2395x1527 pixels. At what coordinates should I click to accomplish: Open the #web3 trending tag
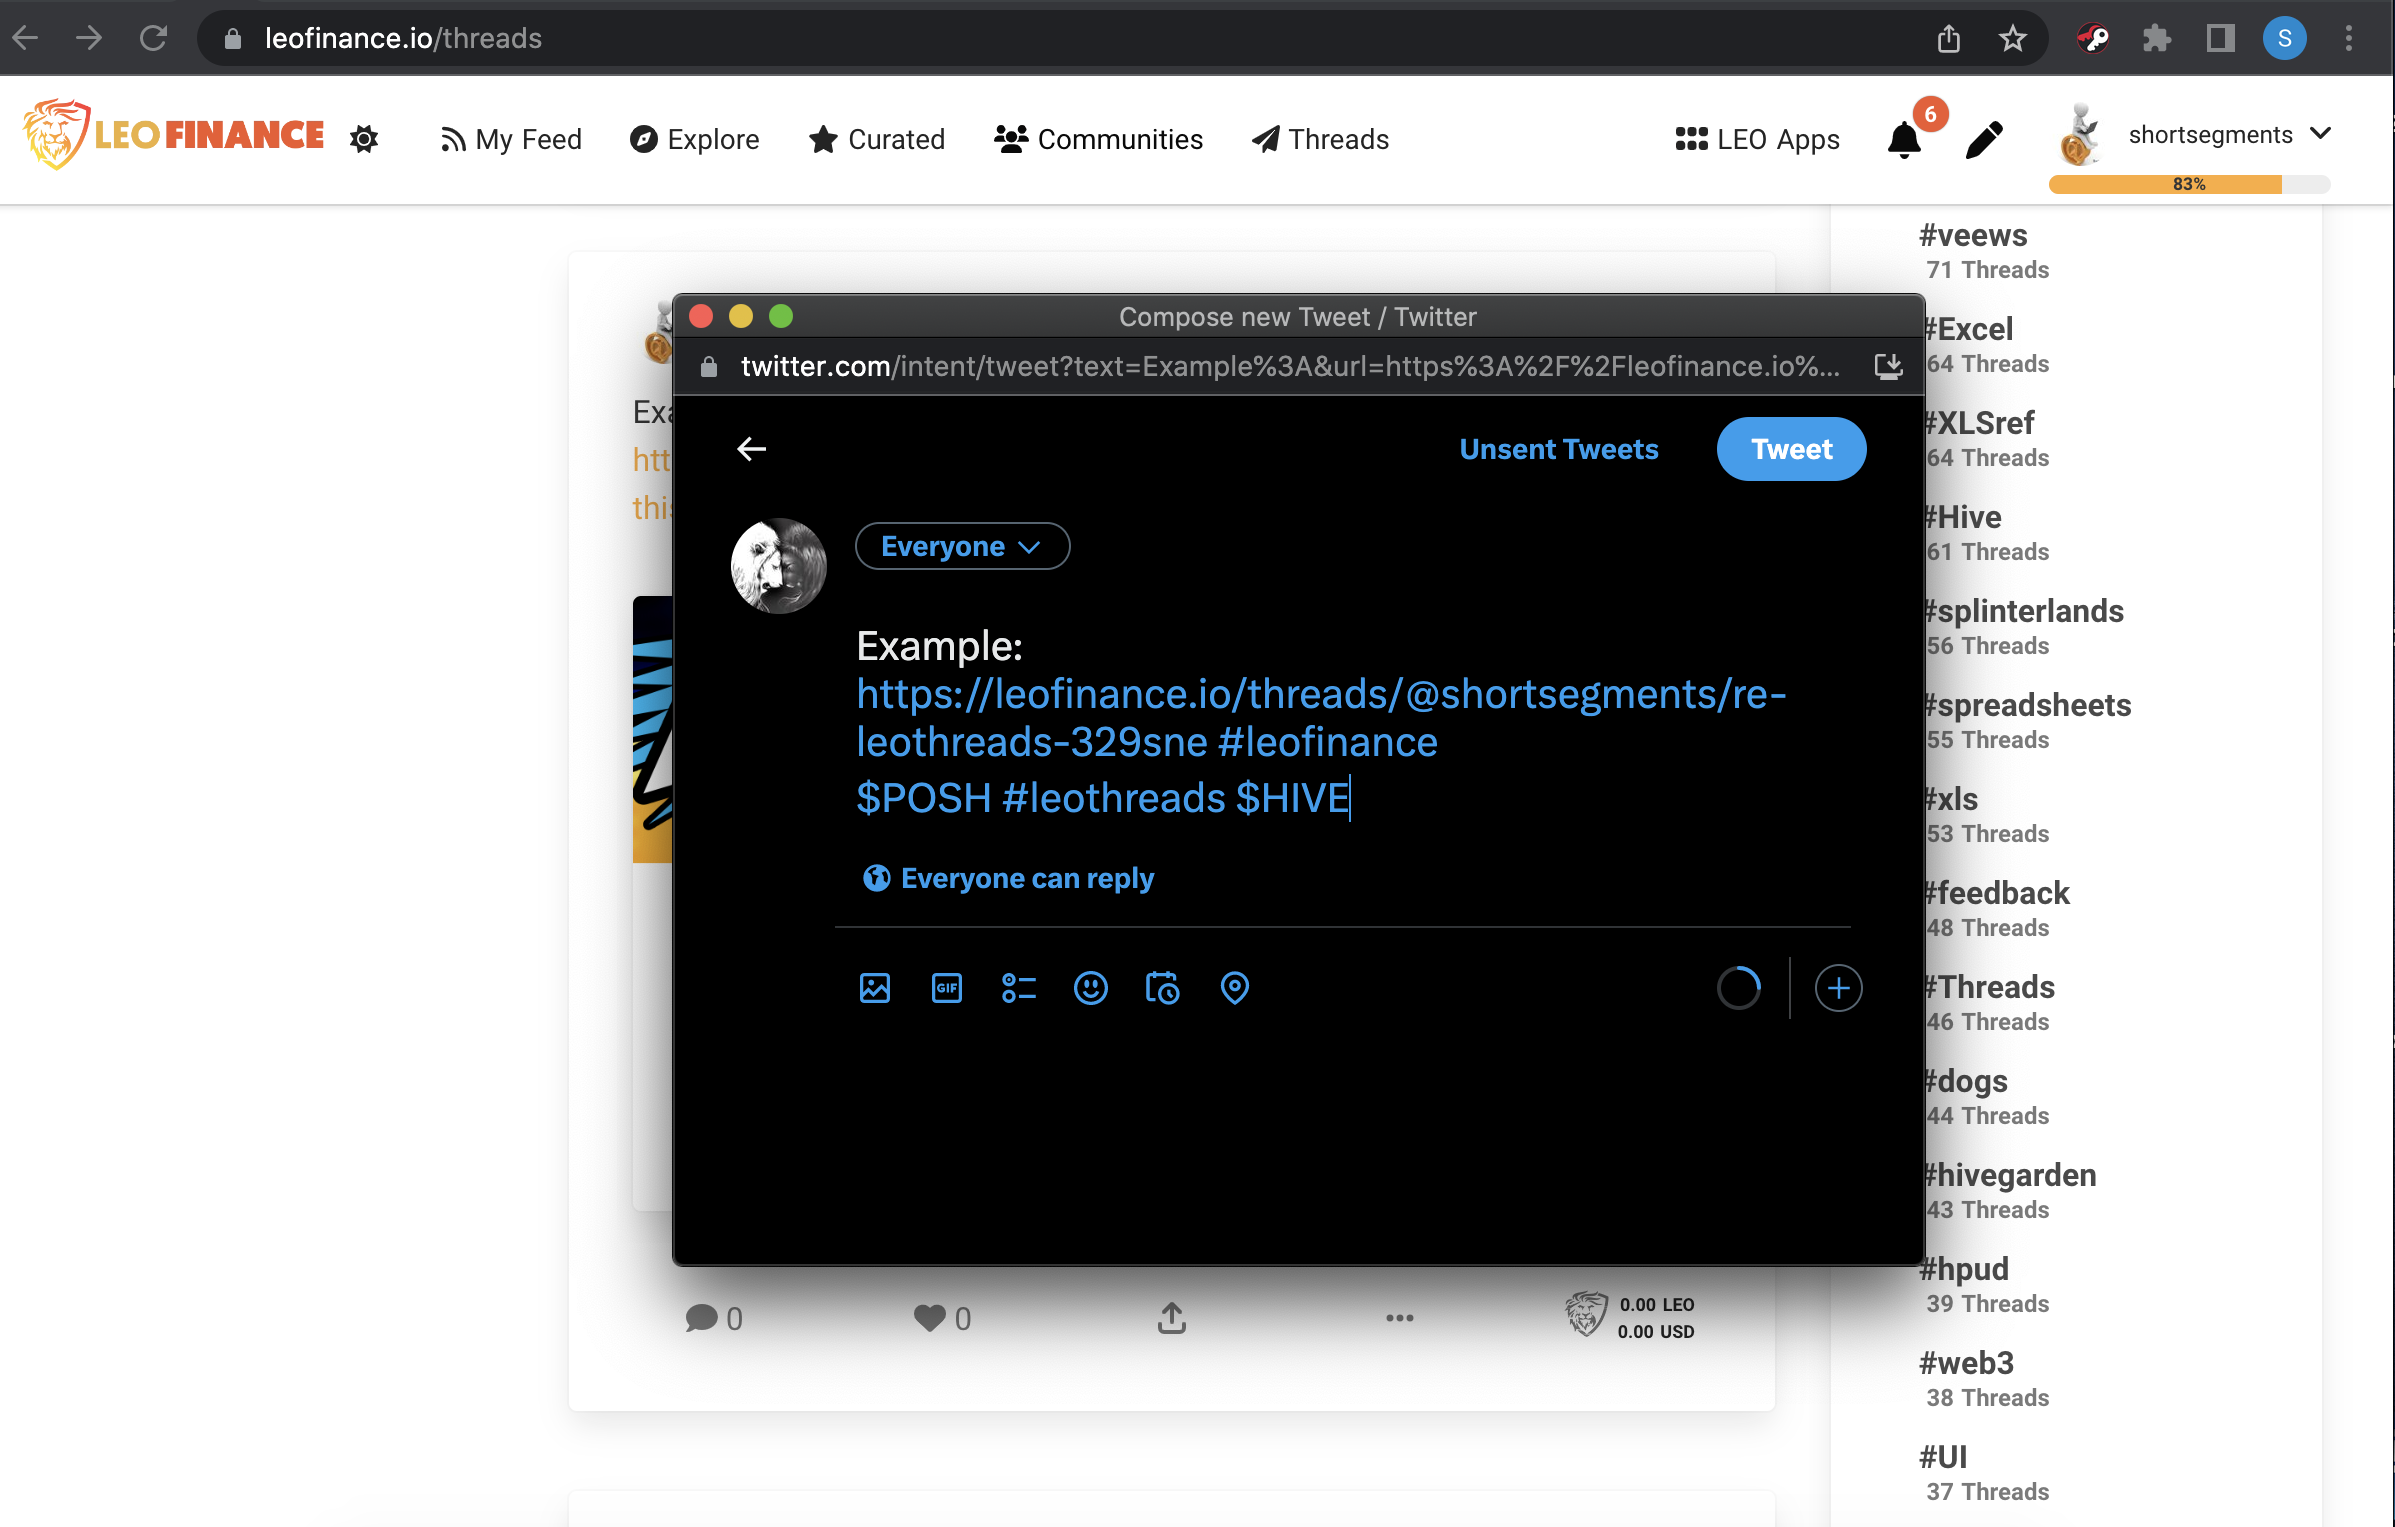(1966, 1363)
